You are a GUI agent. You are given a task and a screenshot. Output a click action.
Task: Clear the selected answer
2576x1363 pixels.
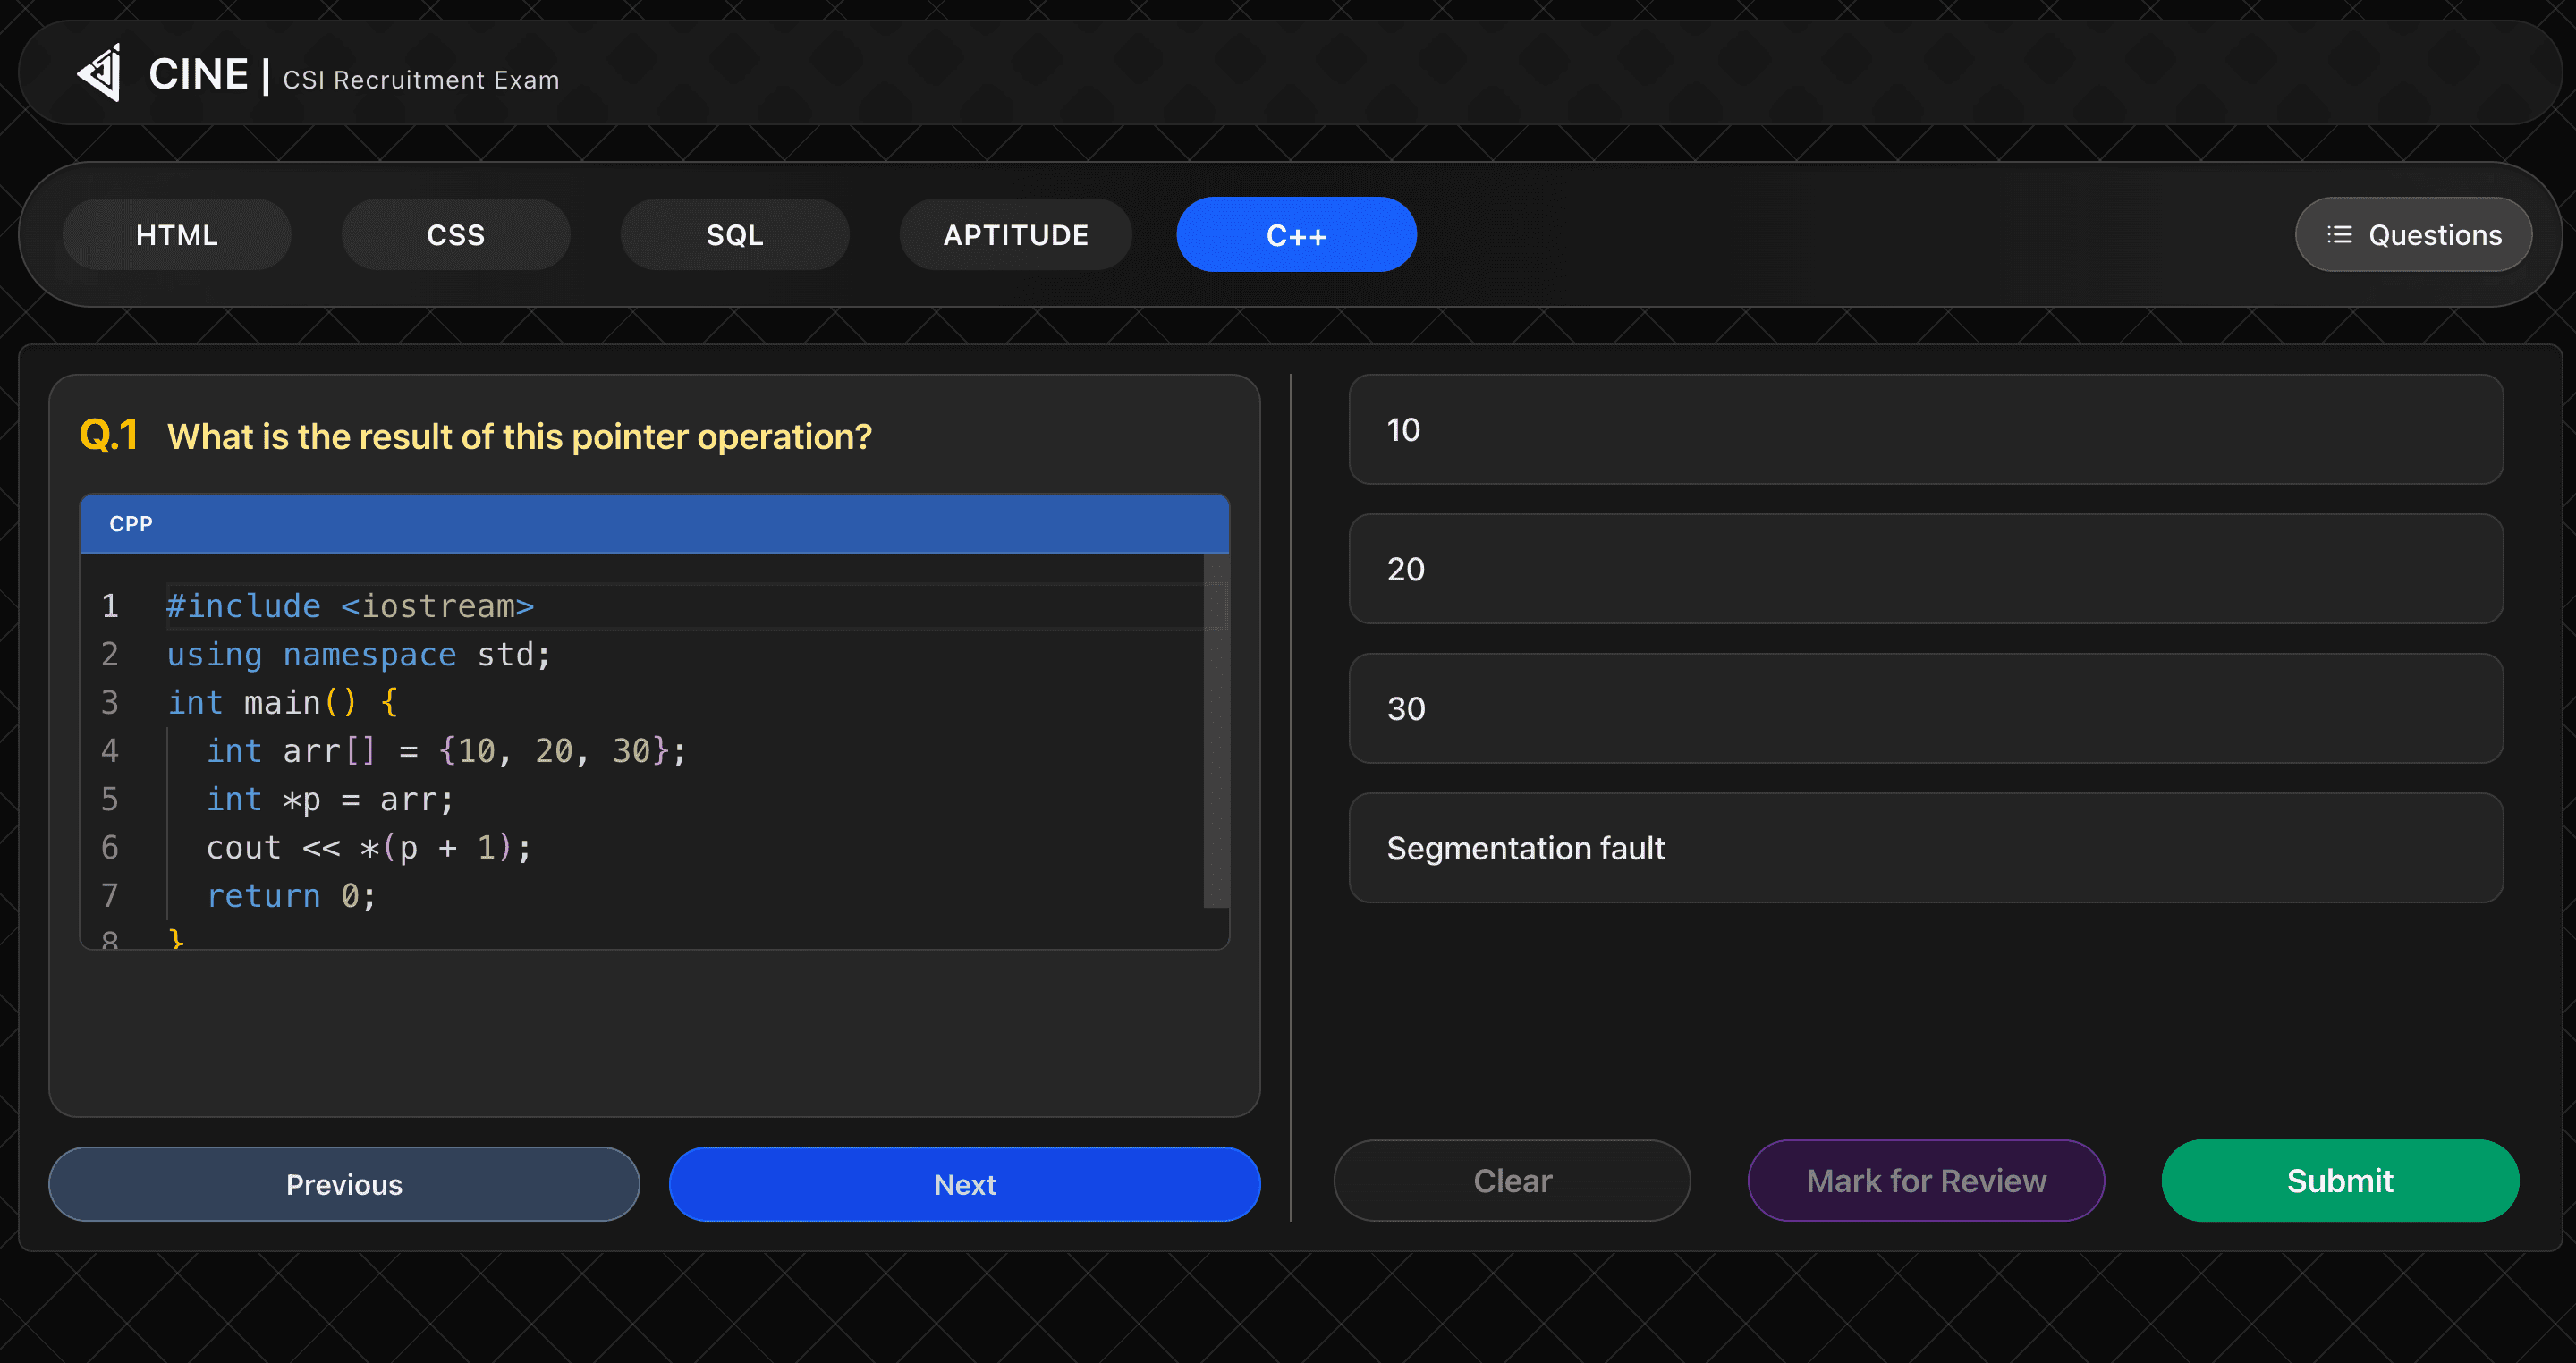(x=1511, y=1181)
